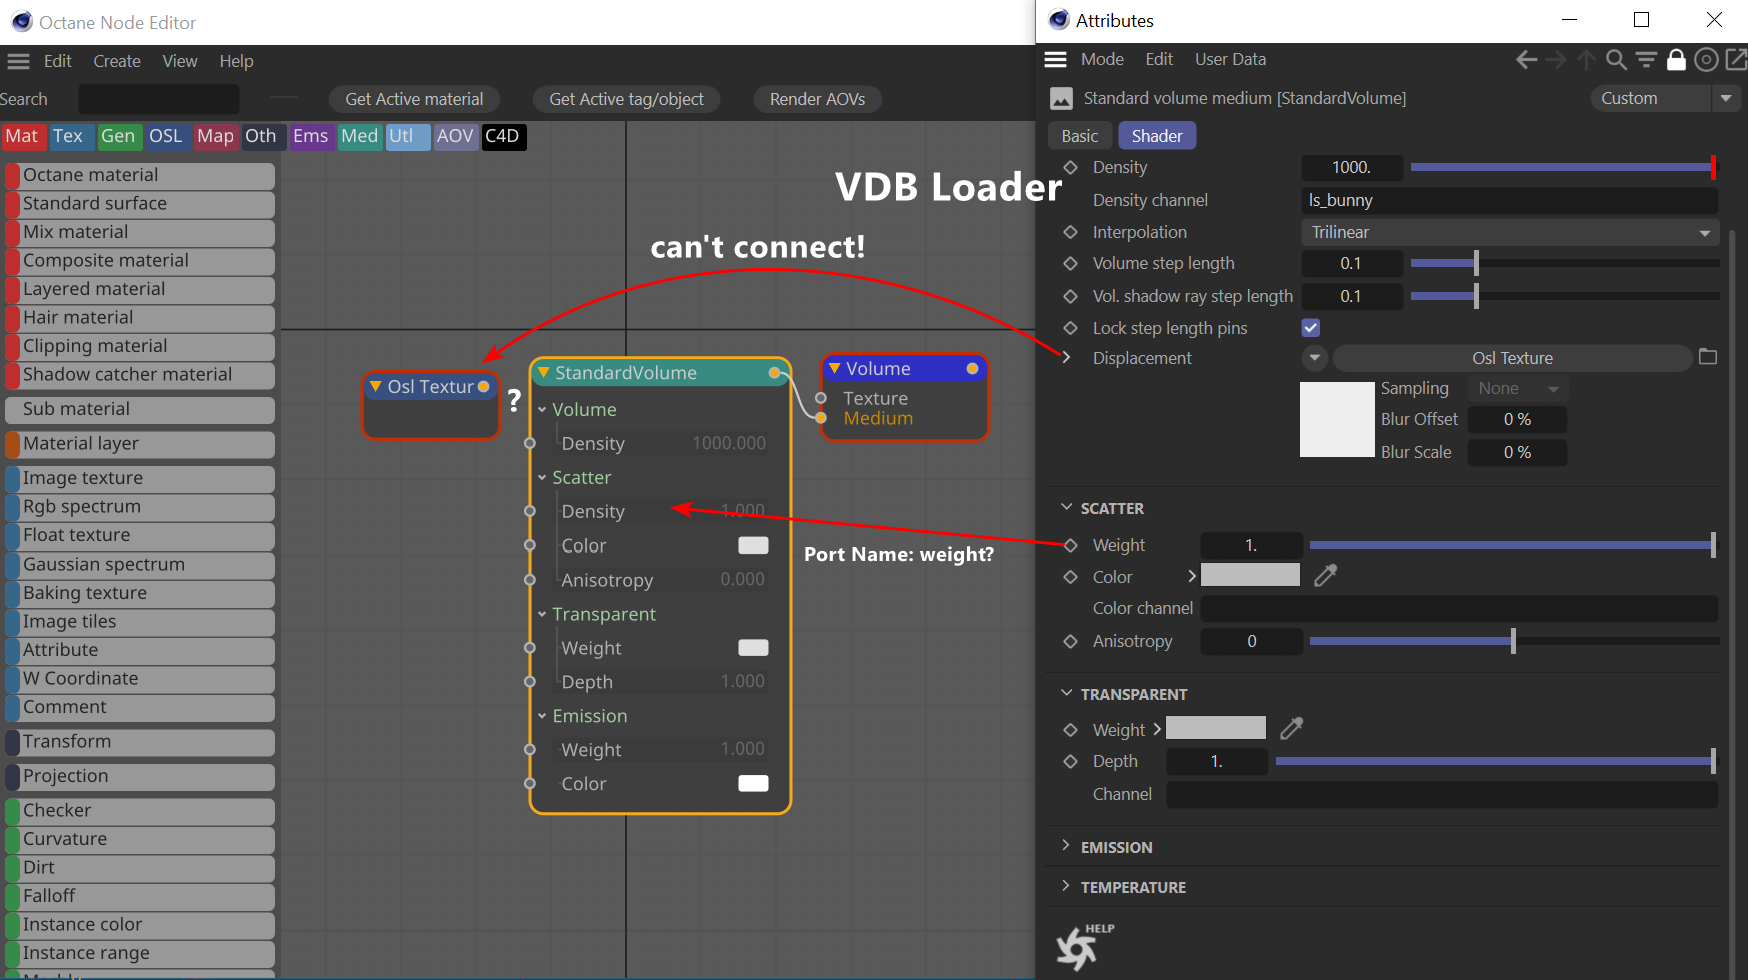This screenshot has height=980, width=1748.
Task: Open the Custom layout dropdown
Action: point(1663,98)
